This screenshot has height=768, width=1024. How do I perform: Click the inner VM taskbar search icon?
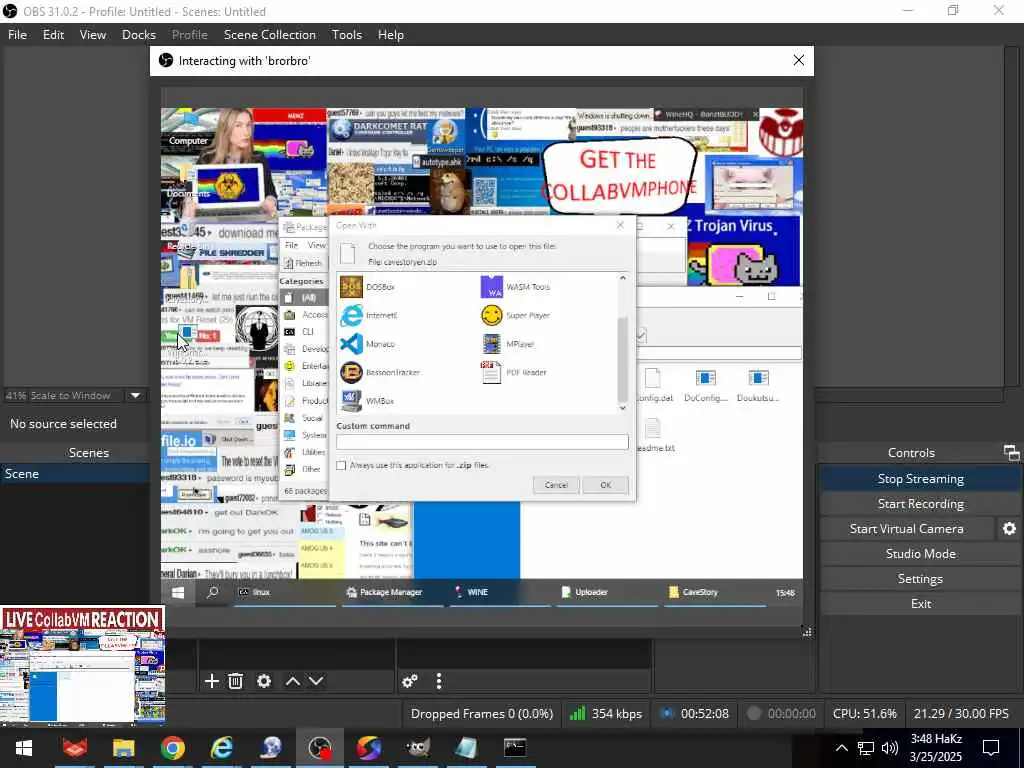click(x=212, y=592)
